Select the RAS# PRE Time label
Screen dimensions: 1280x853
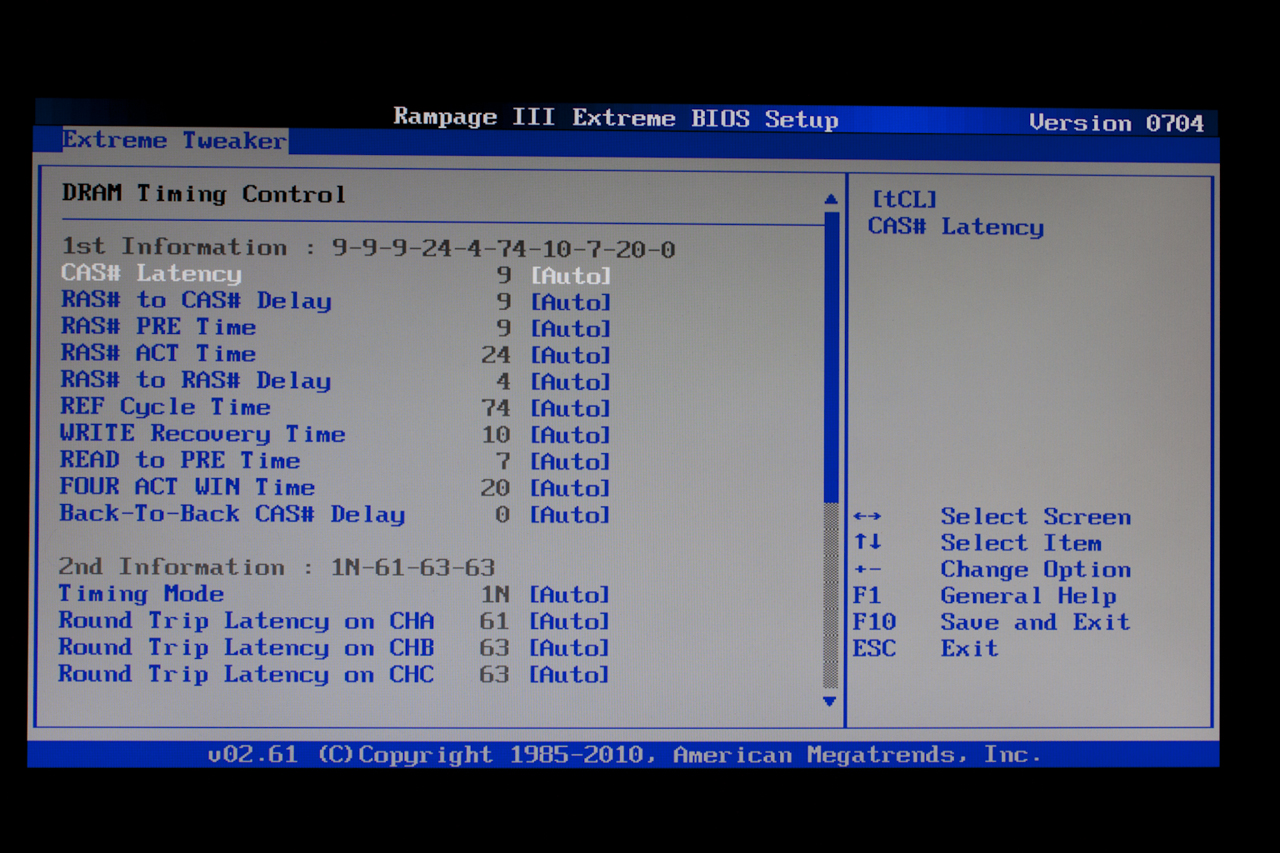coord(158,327)
